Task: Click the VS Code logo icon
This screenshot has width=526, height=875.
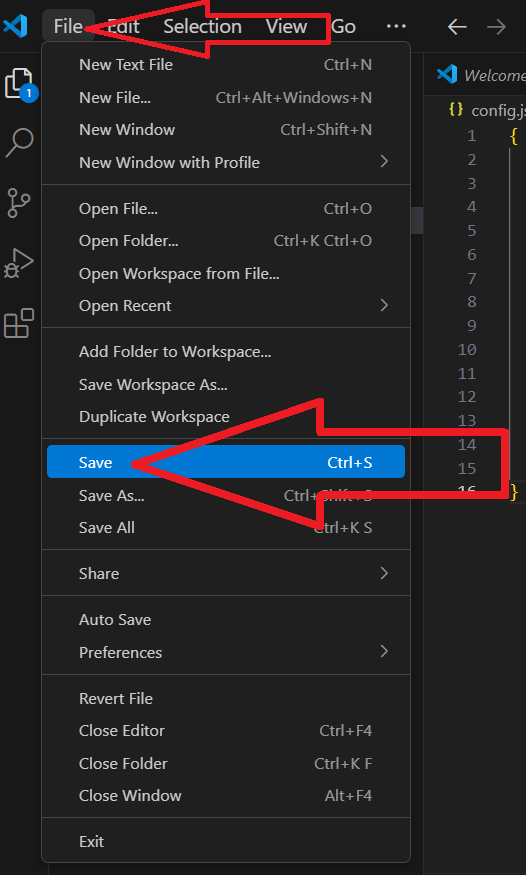Action: tap(16, 26)
